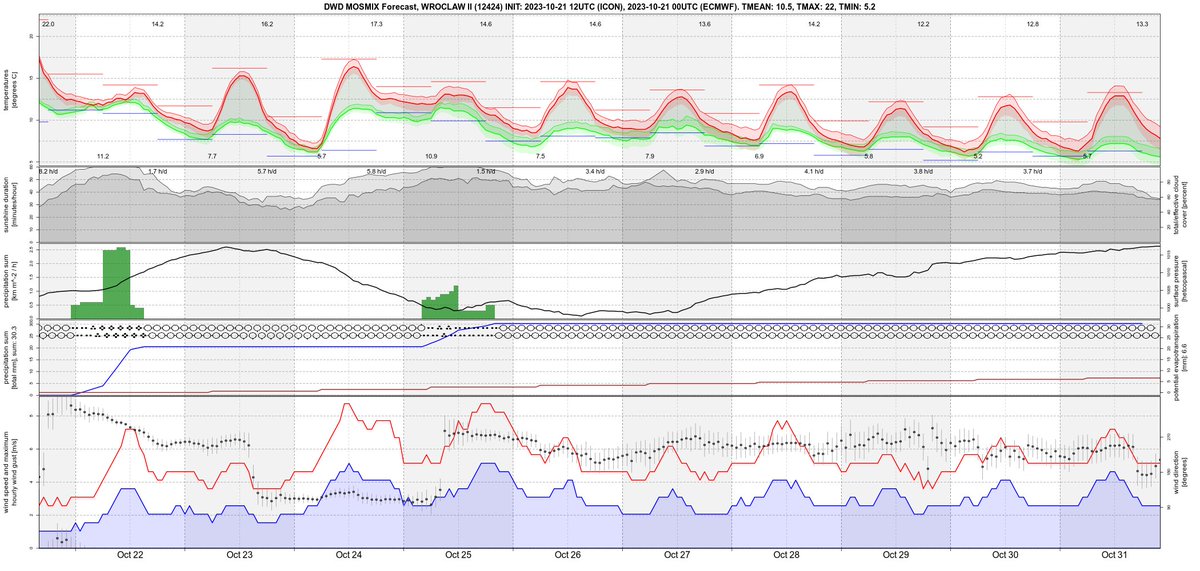Select the Oct 29 date label
The image size is (1200, 571).
pyautogui.click(x=896, y=555)
